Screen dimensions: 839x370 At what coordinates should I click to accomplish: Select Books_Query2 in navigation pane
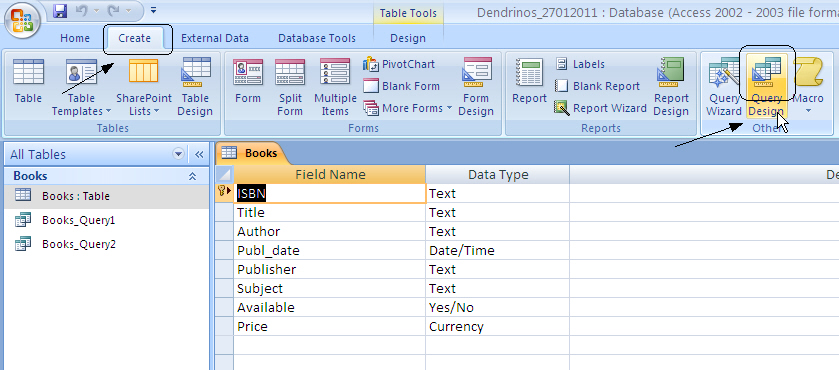tap(106, 244)
